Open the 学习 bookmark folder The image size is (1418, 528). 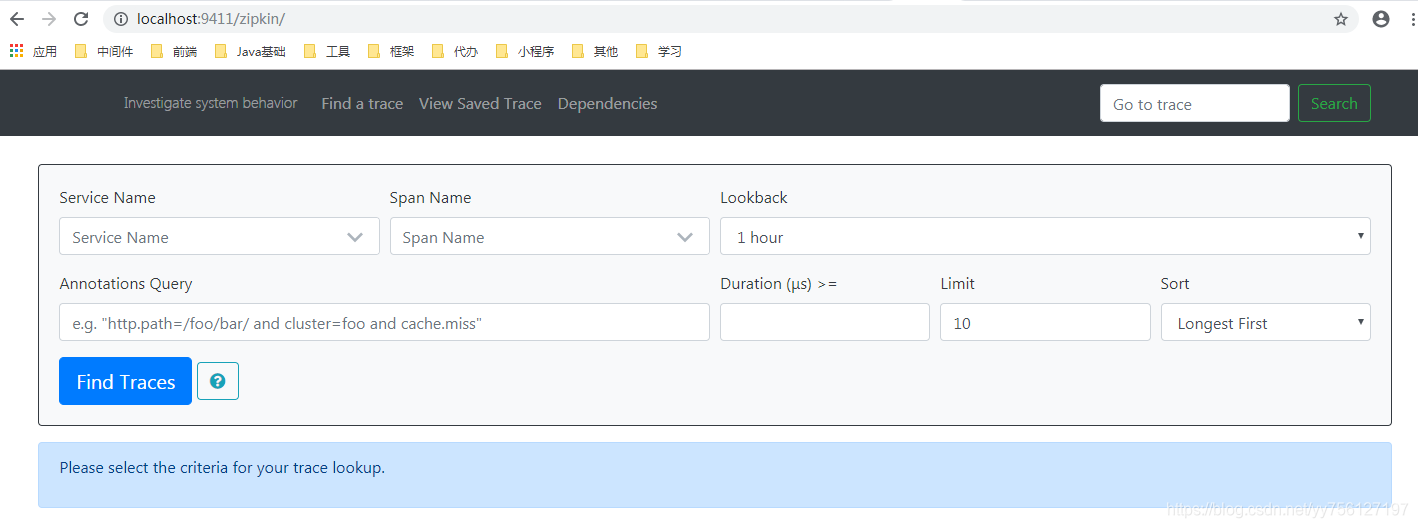[x=659, y=51]
